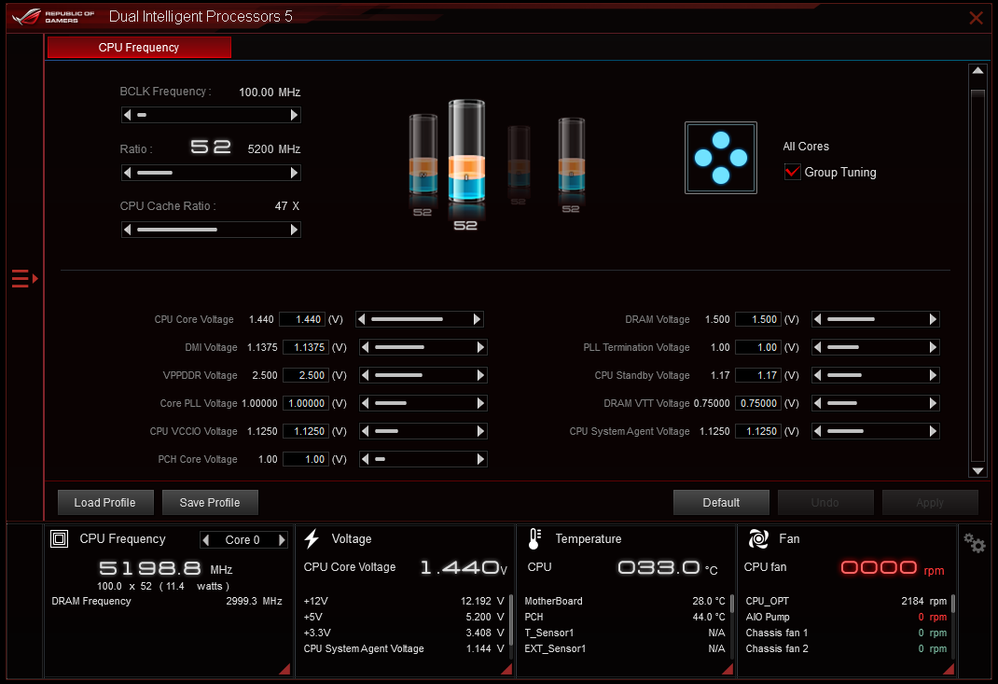The height and width of the screenshot is (684, 998).
Task: Click the greyed Undo button
Action: [x=825, y=502]
